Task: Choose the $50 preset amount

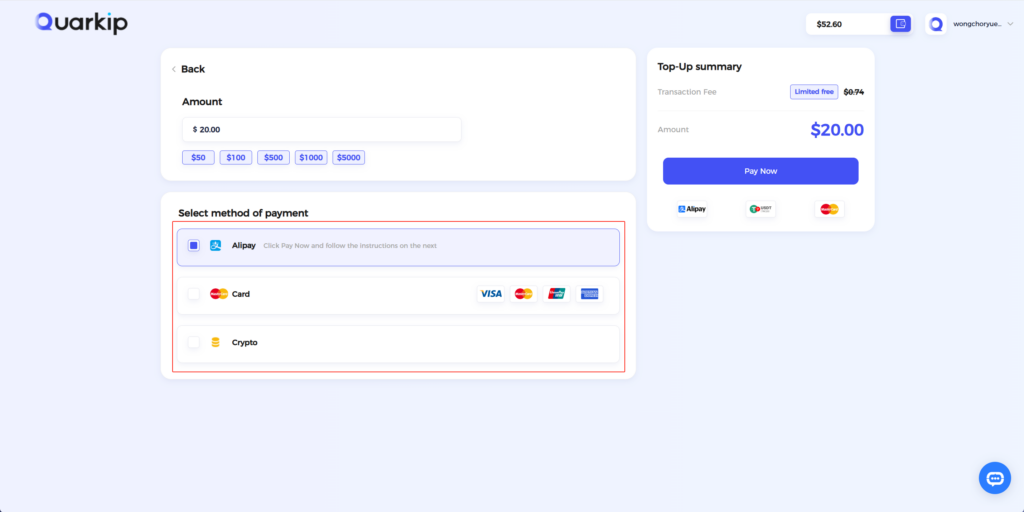Action: tap(199, 157)
